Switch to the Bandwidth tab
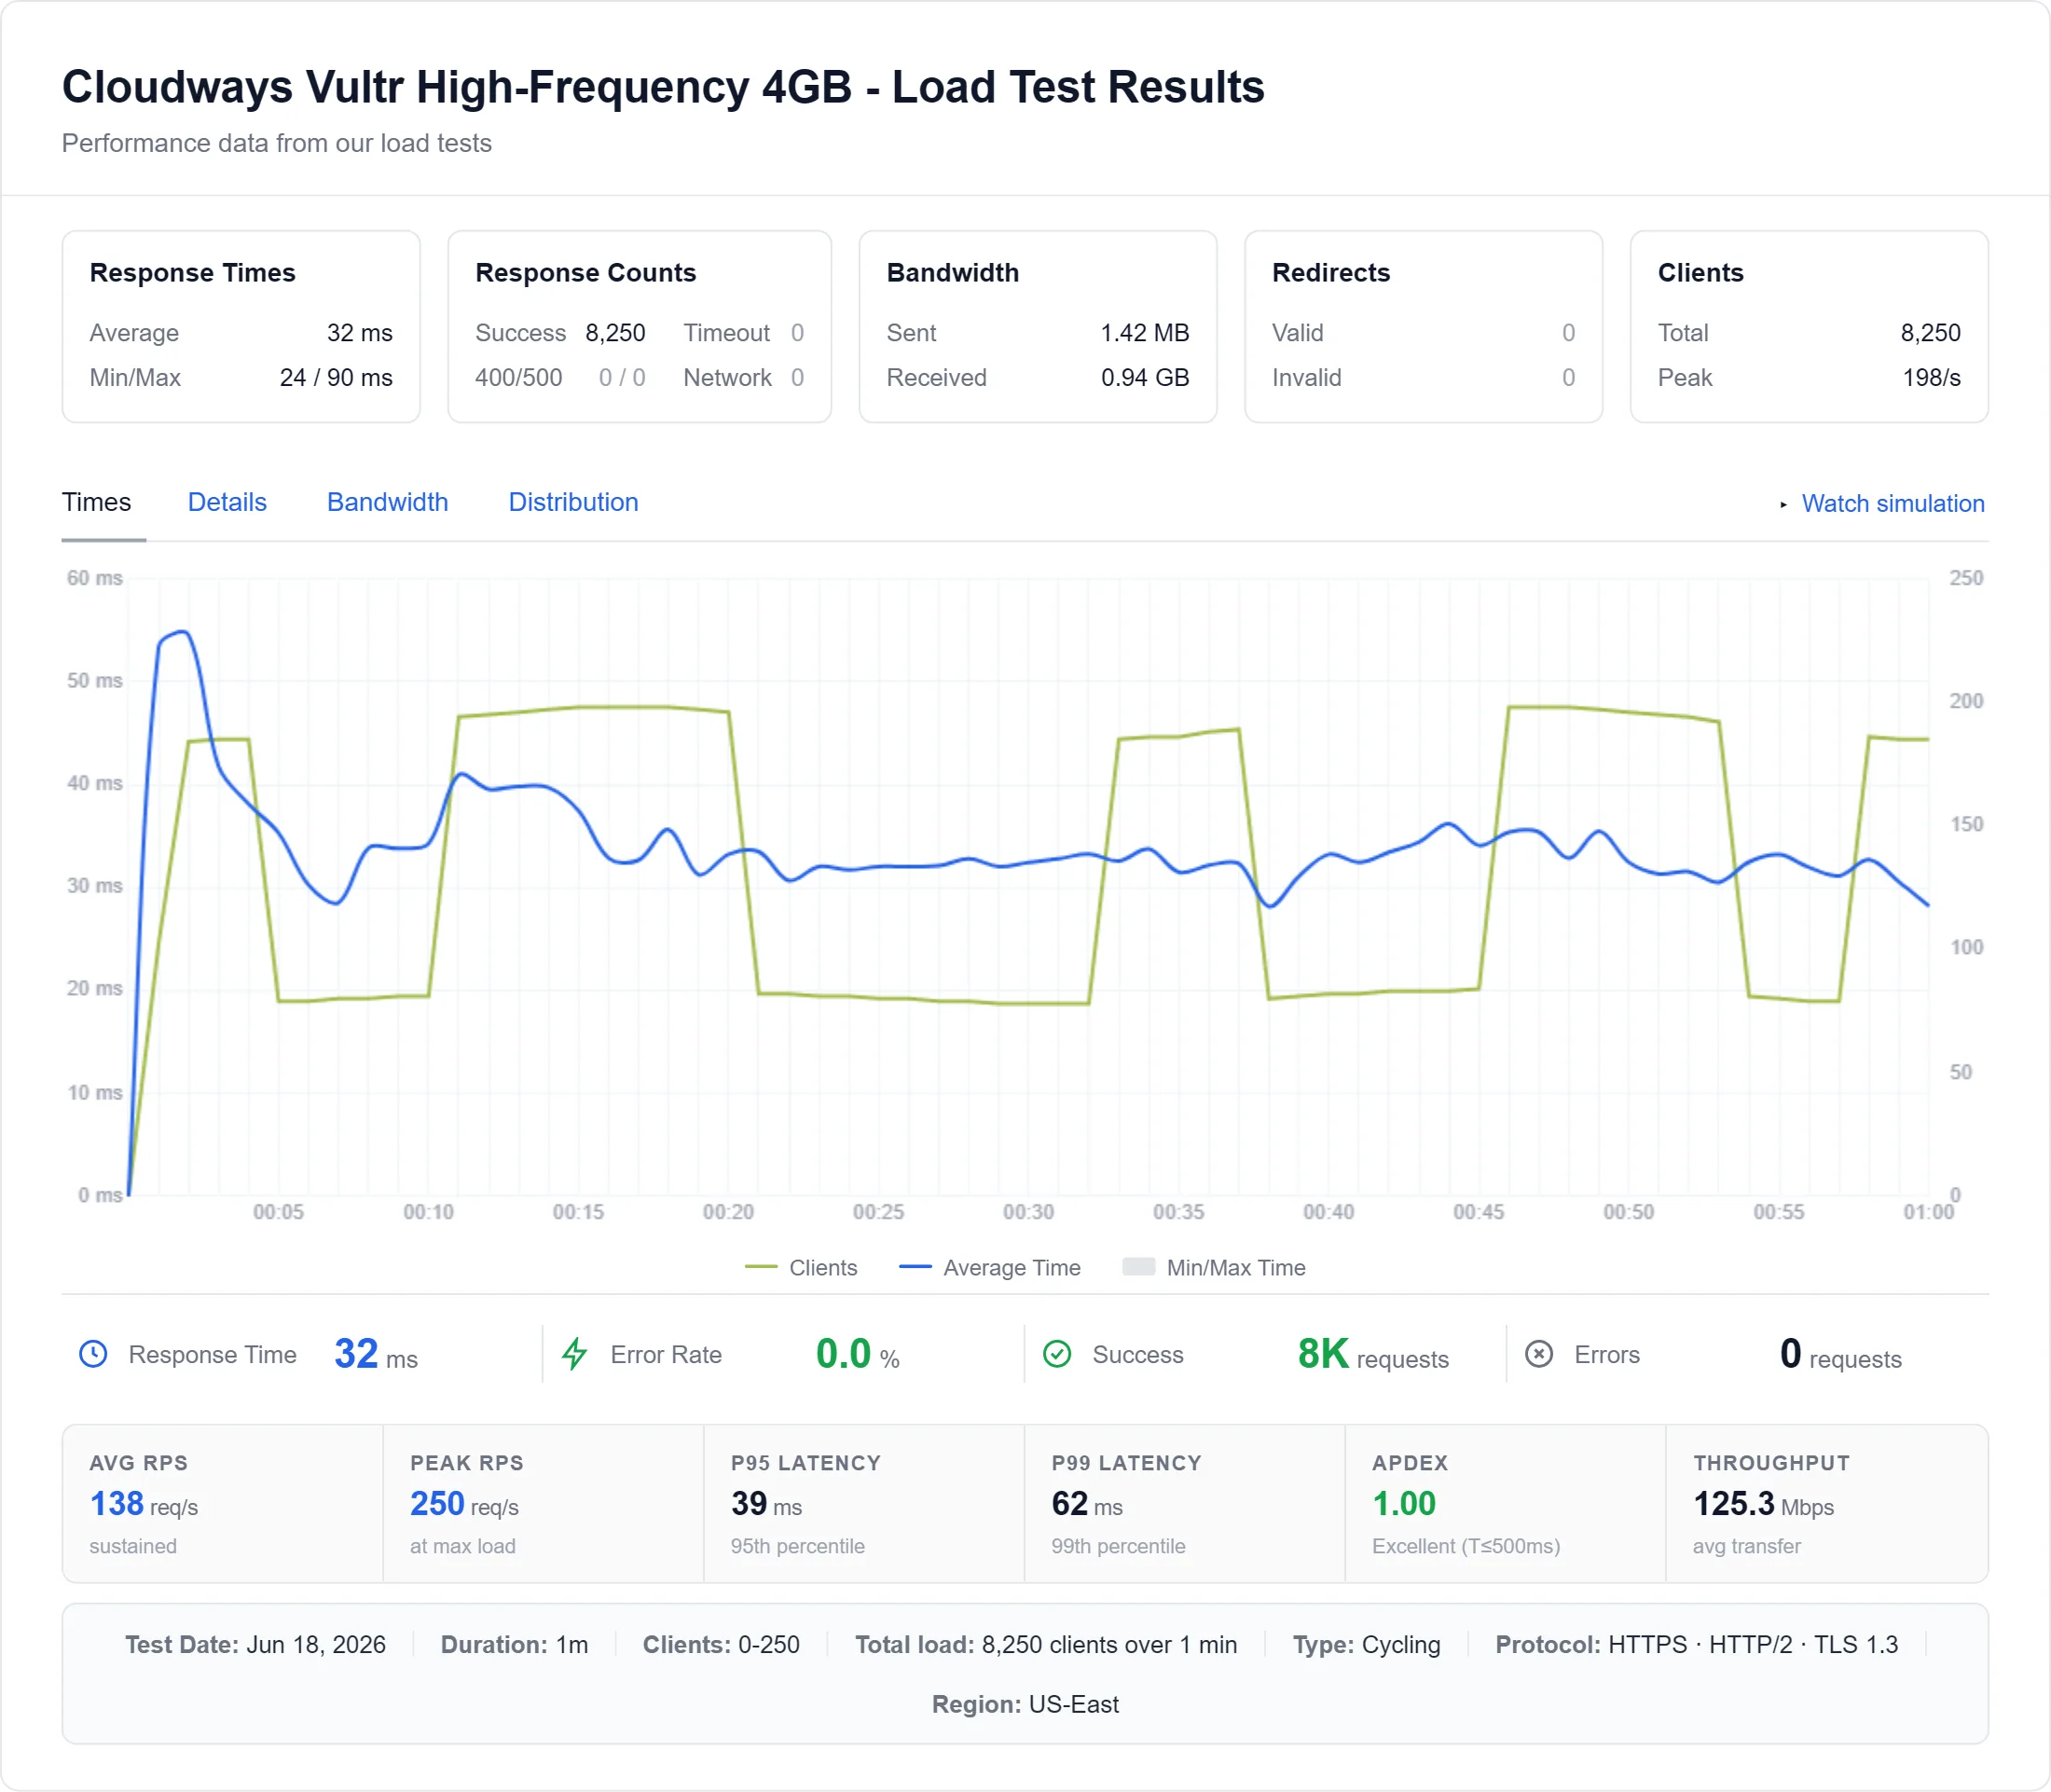Screen dimensions: 2051x1792 (x=387, y=502)
